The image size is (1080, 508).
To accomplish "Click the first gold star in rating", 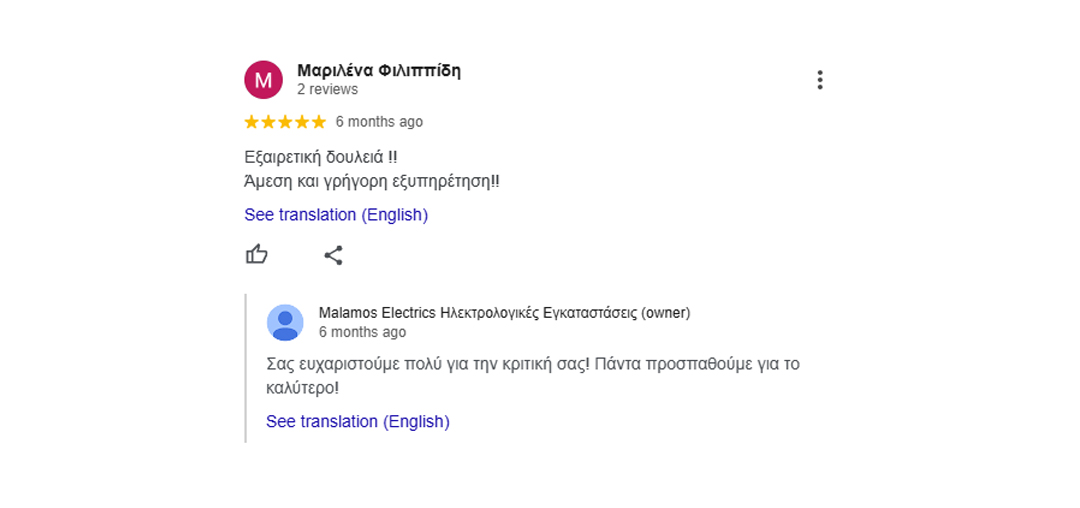I will point(252,122).
